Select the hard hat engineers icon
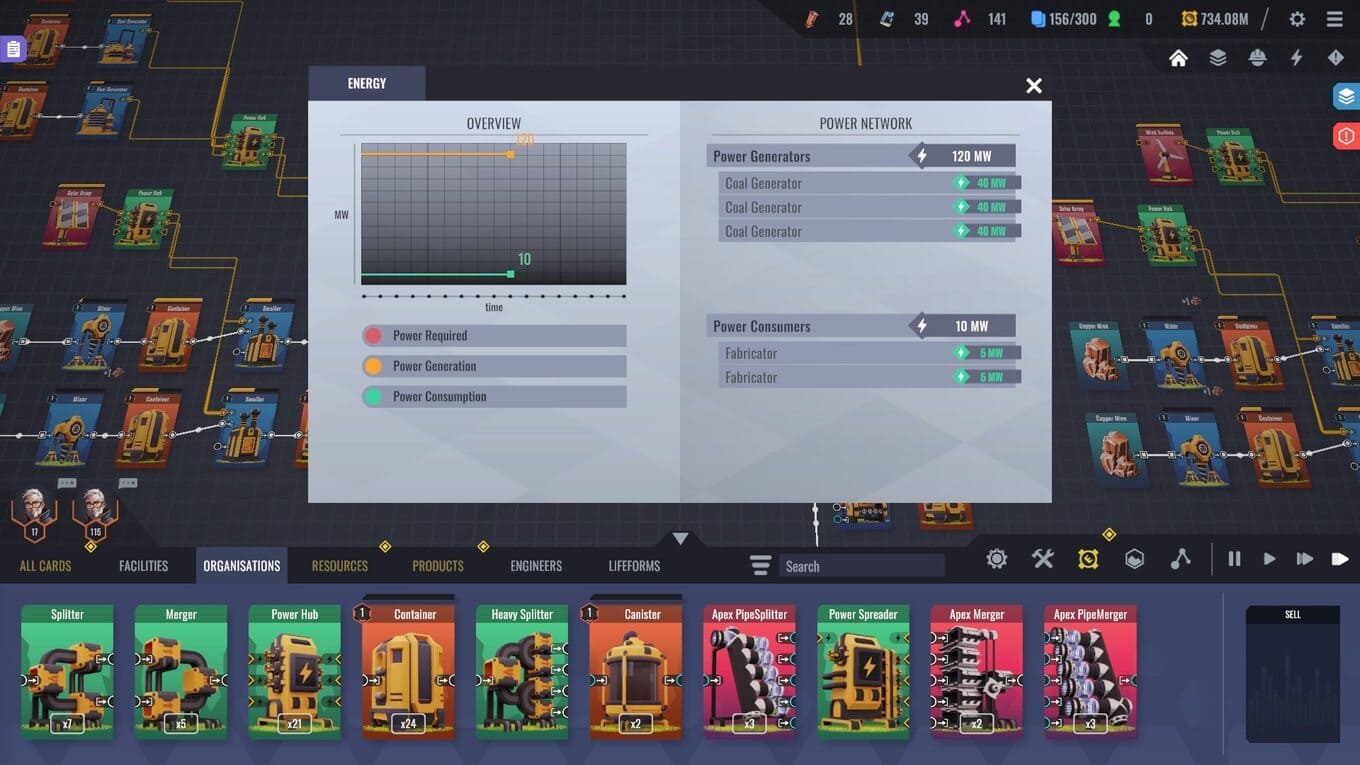 point(1257,58)
